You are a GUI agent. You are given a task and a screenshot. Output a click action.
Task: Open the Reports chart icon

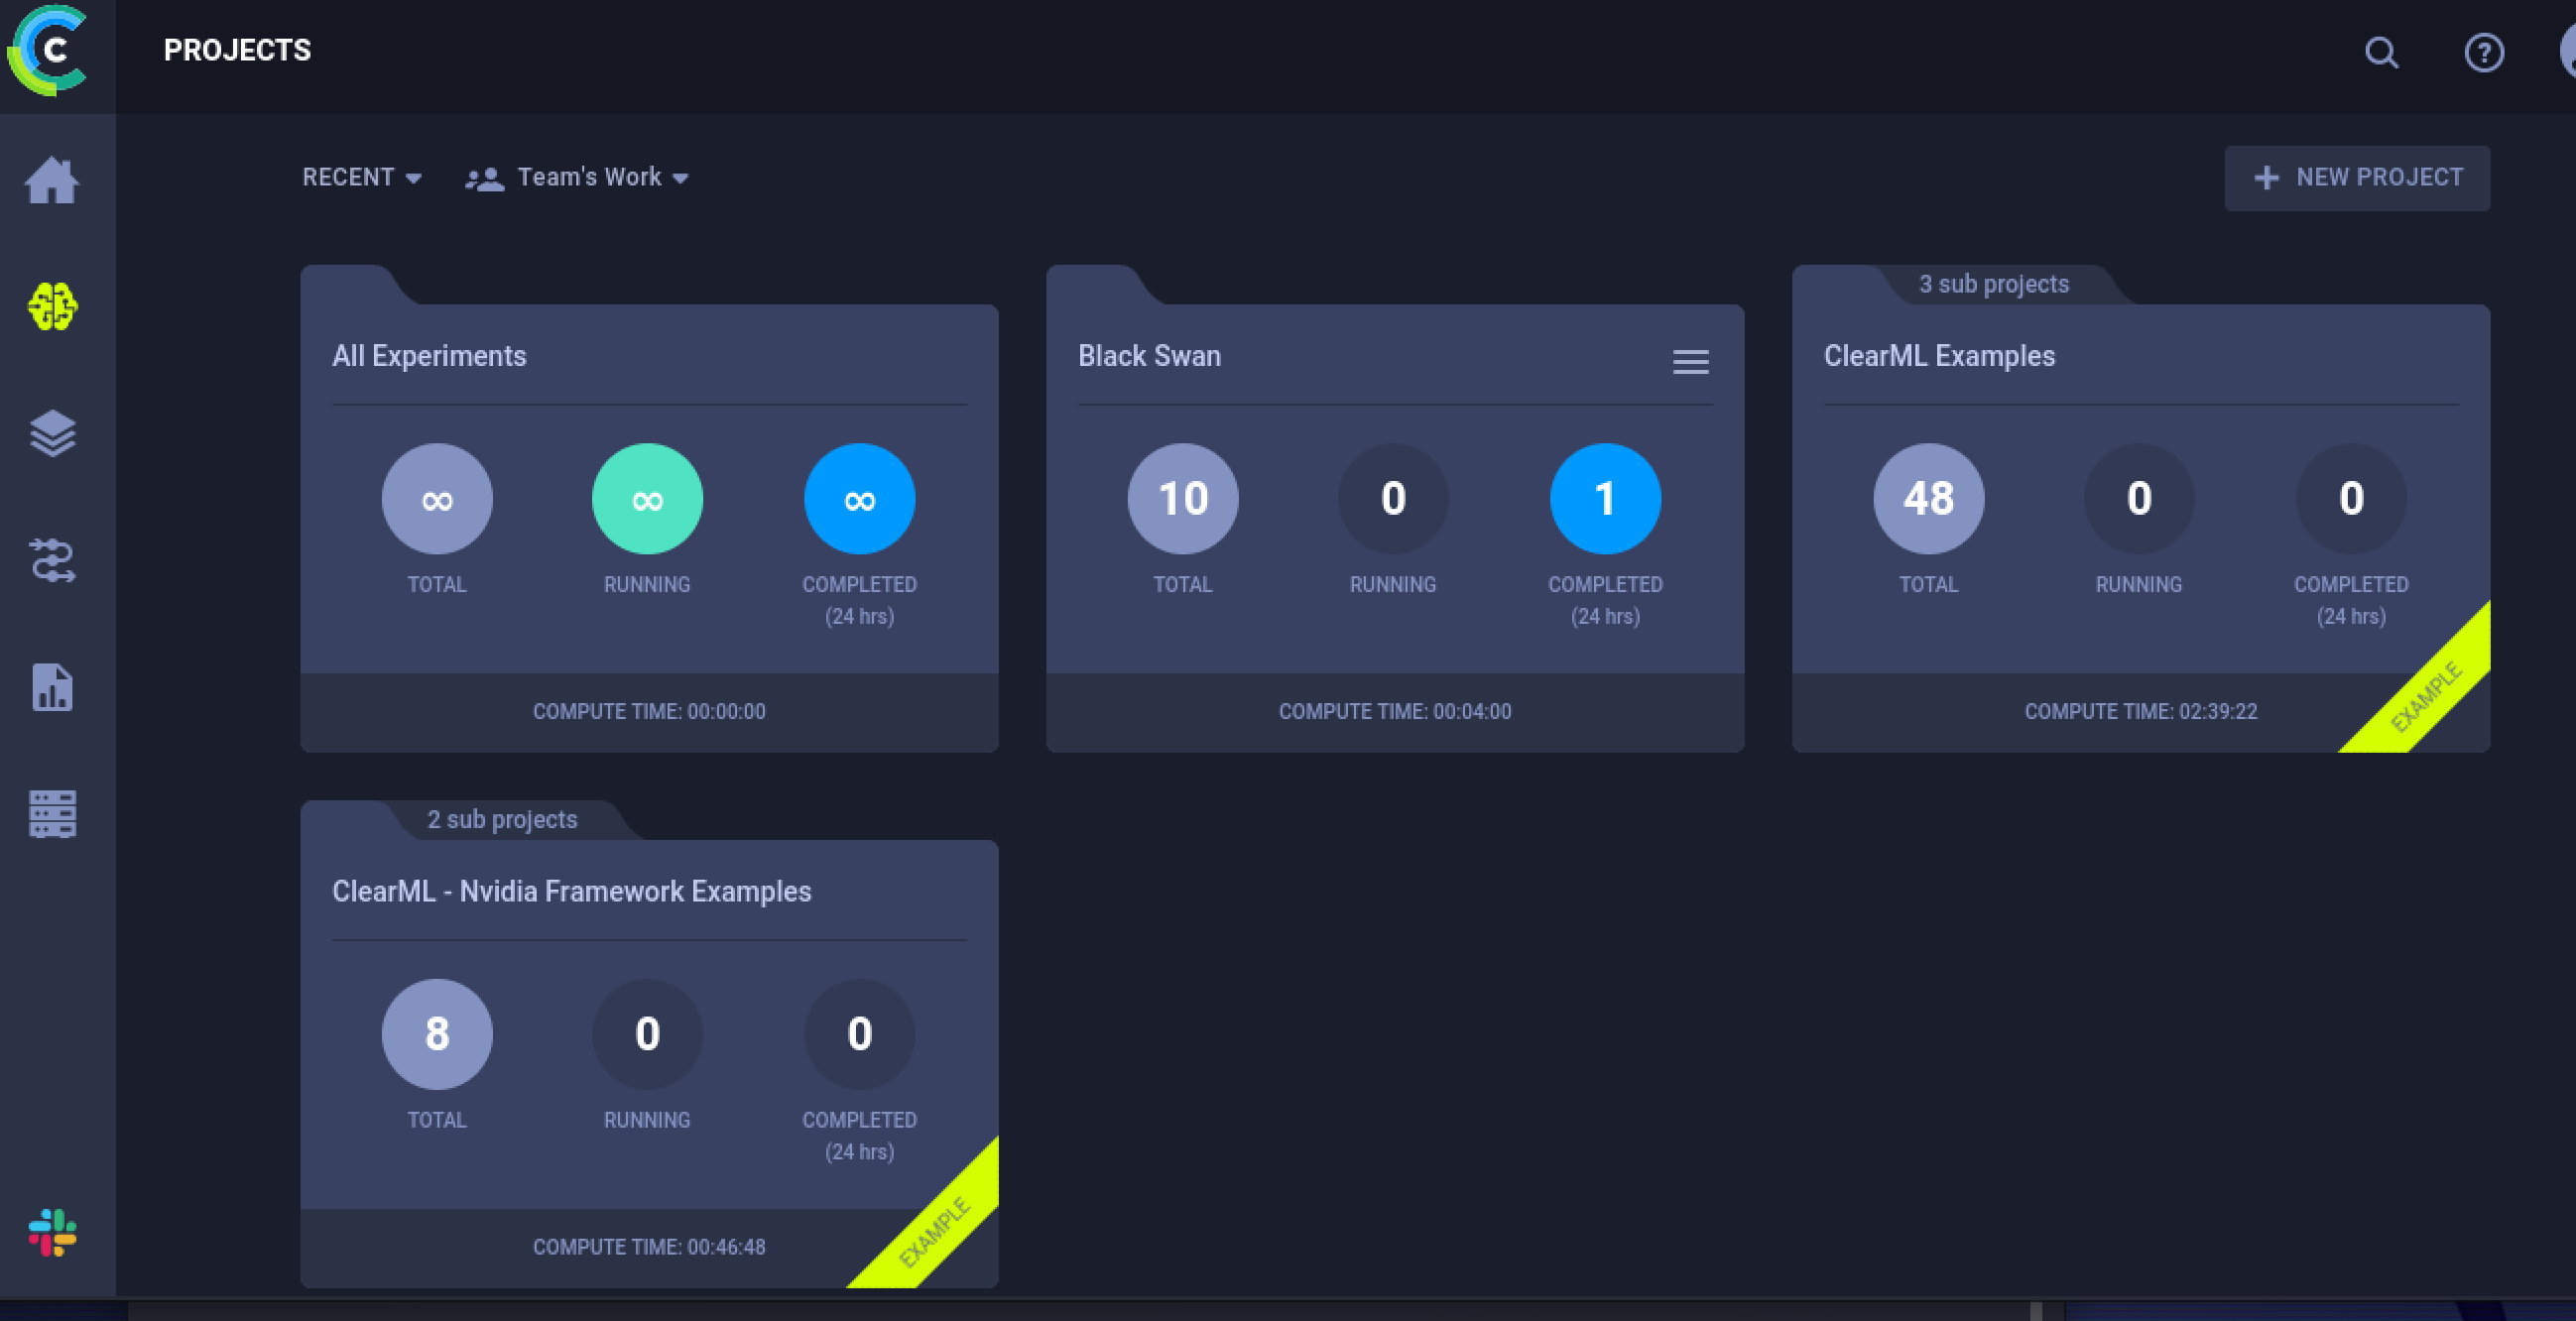[x=52, y=688]
